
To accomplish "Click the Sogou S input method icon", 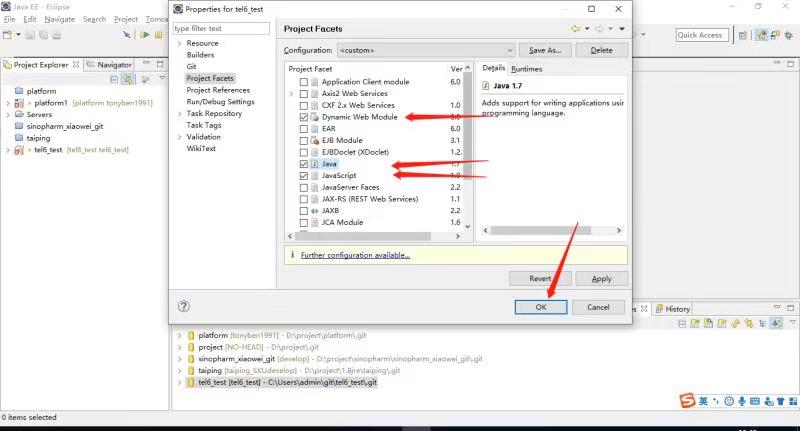I will tap(687, 400).
